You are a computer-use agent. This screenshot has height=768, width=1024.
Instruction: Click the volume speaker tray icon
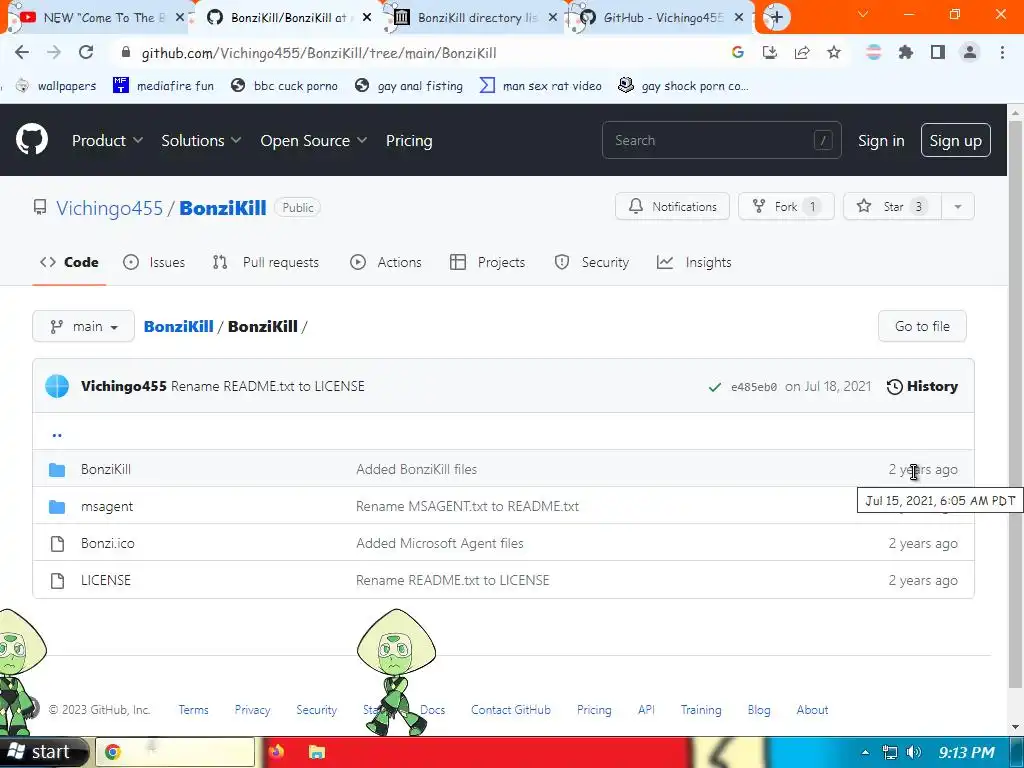(914, 752)
